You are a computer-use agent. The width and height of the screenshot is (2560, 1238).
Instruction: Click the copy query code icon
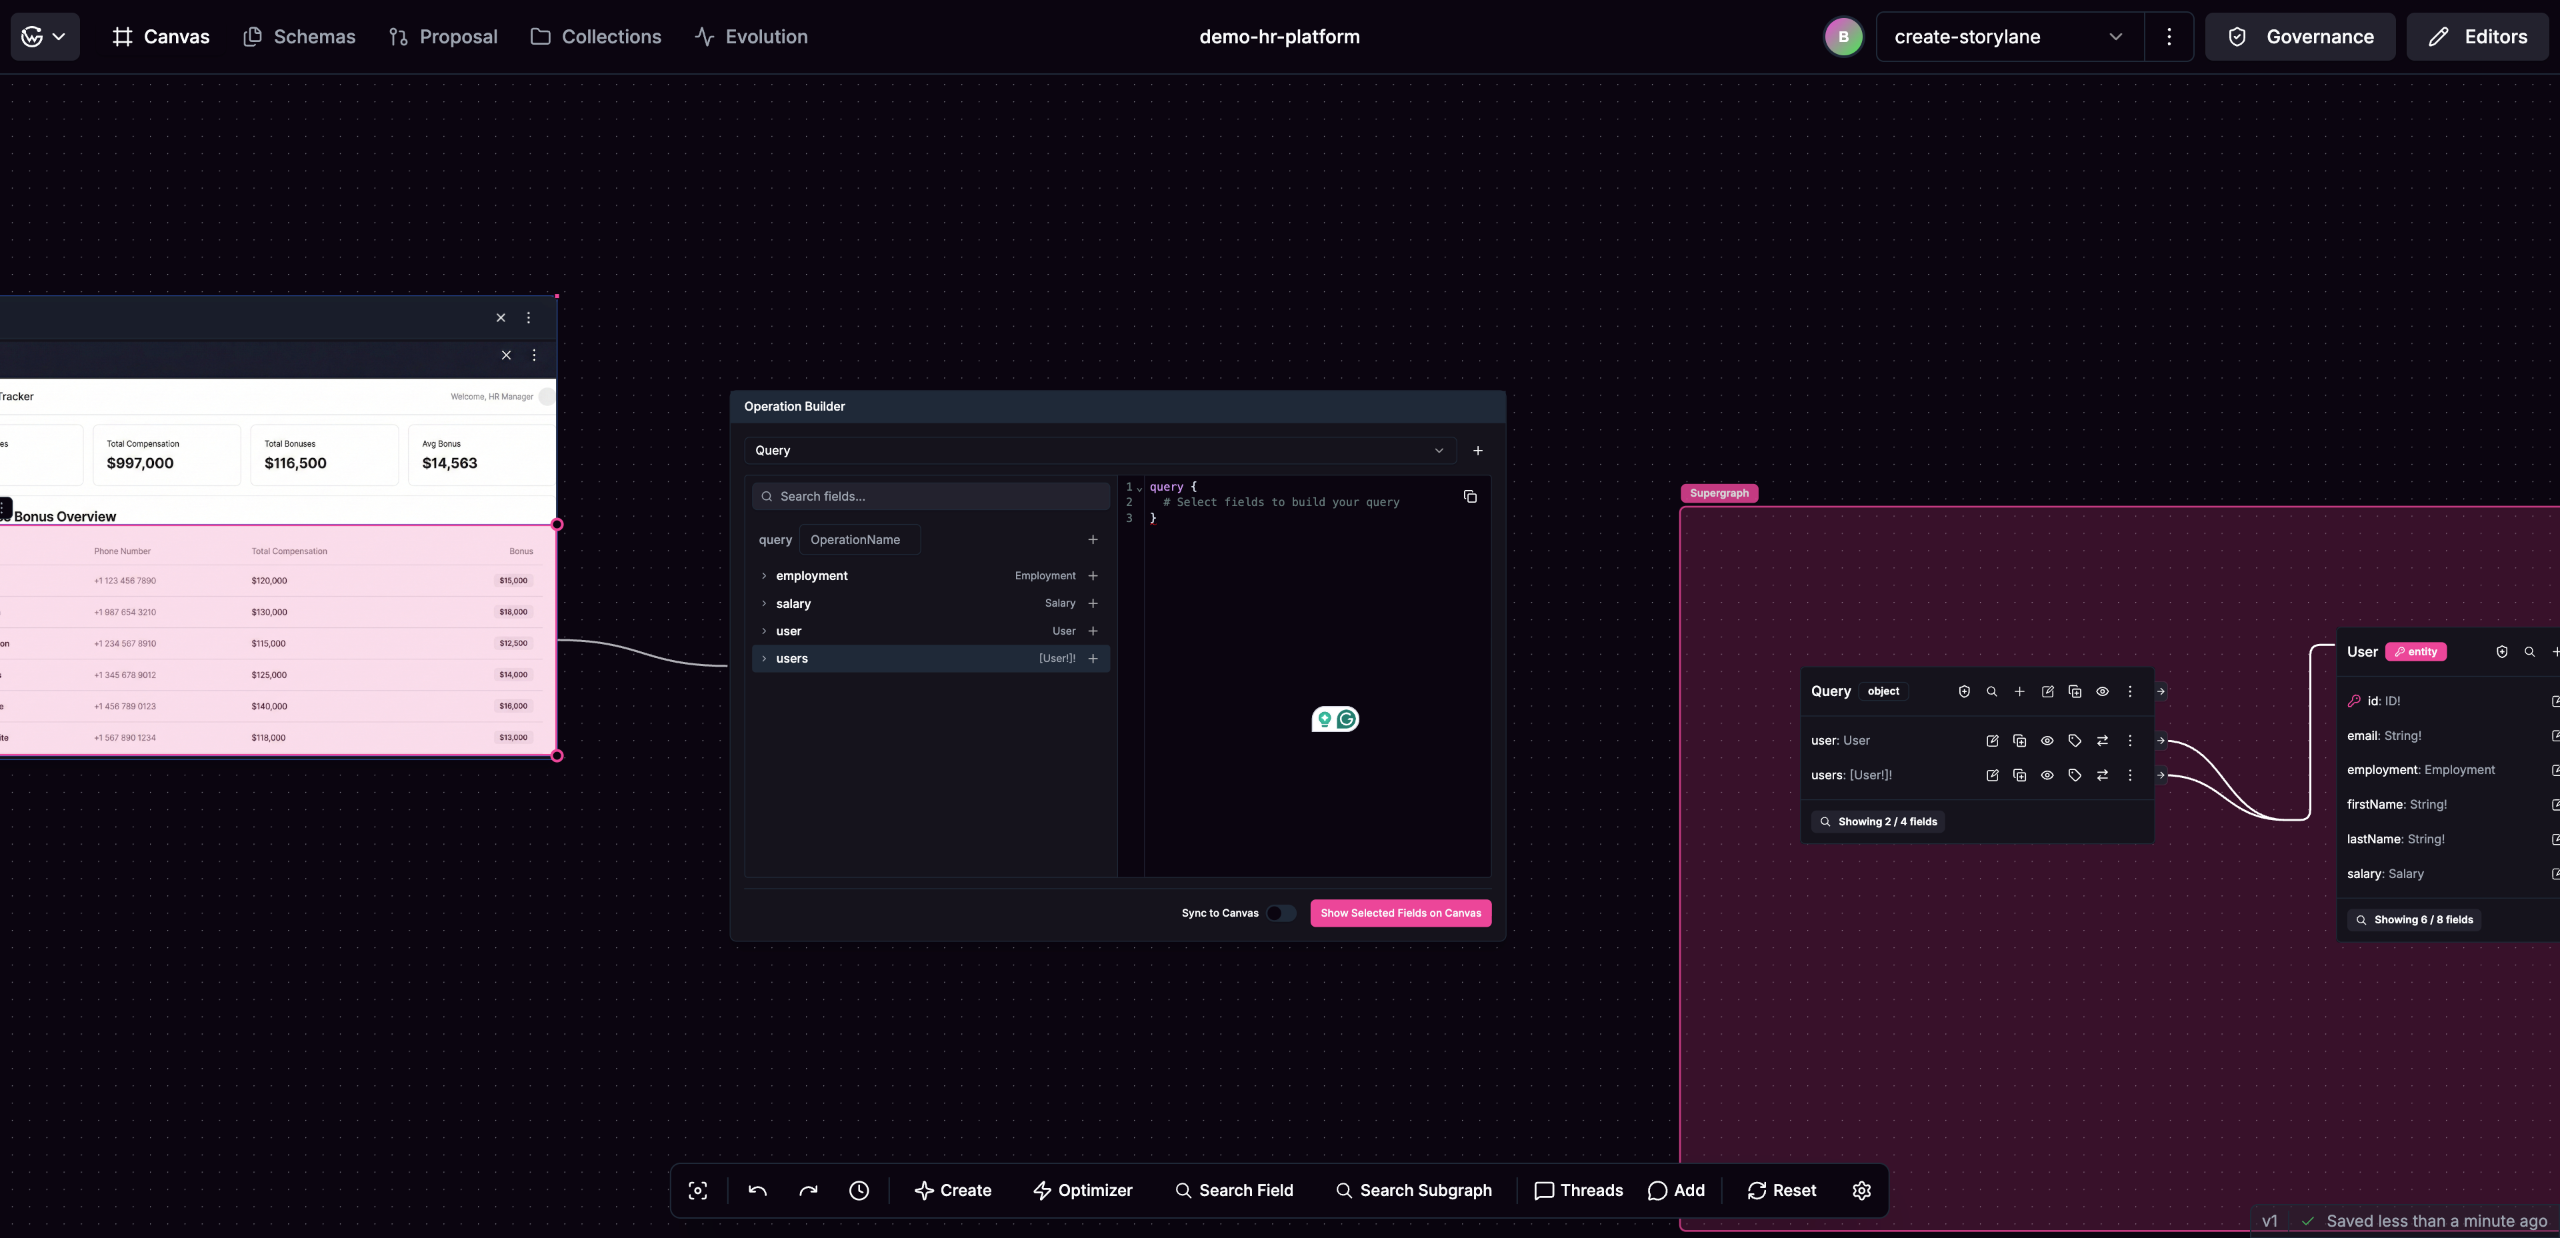pos(1470,497)
